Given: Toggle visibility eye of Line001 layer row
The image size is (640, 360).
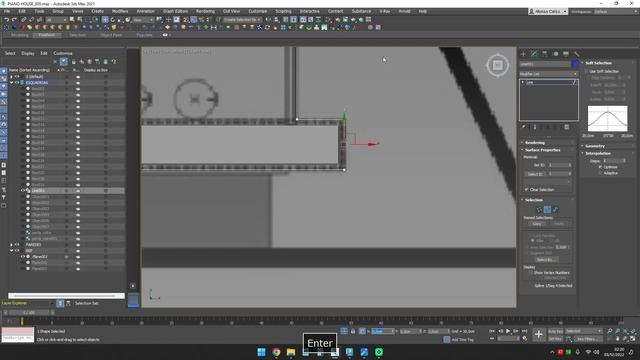Looking at the screenshot, I should [x=23, y=191].
